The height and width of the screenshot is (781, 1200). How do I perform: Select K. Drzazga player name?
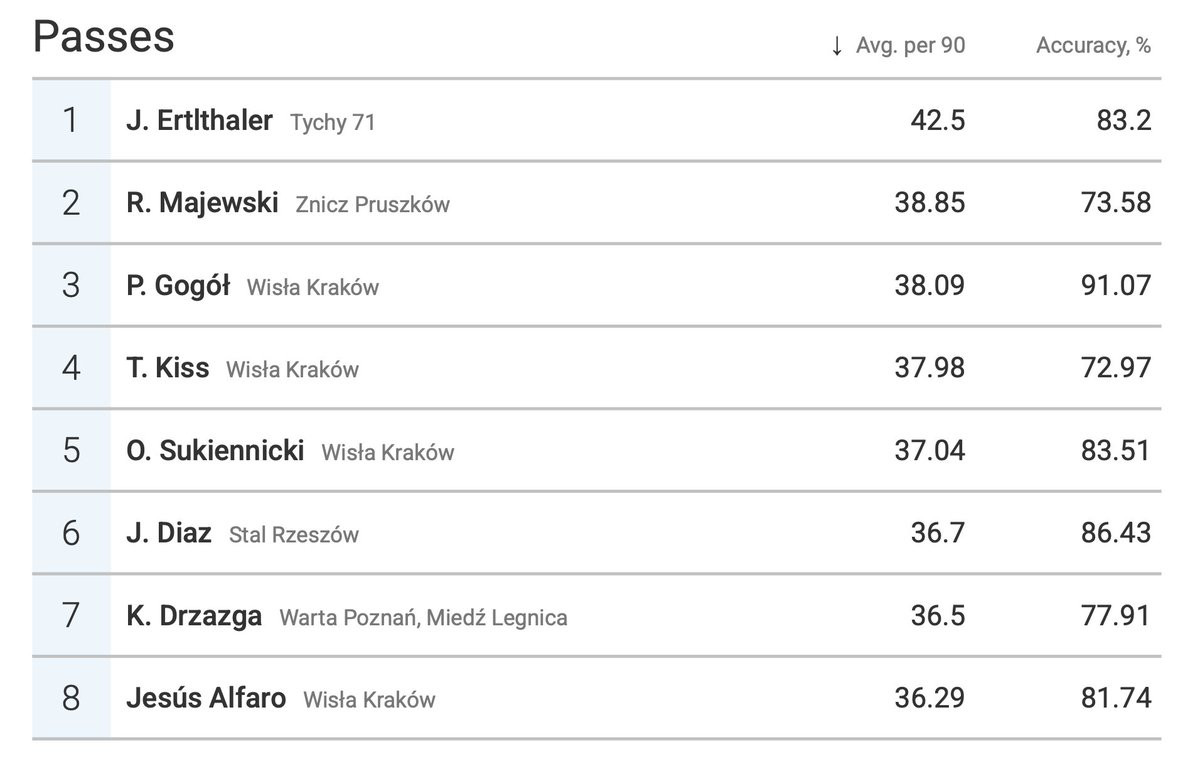click(194, 616)
